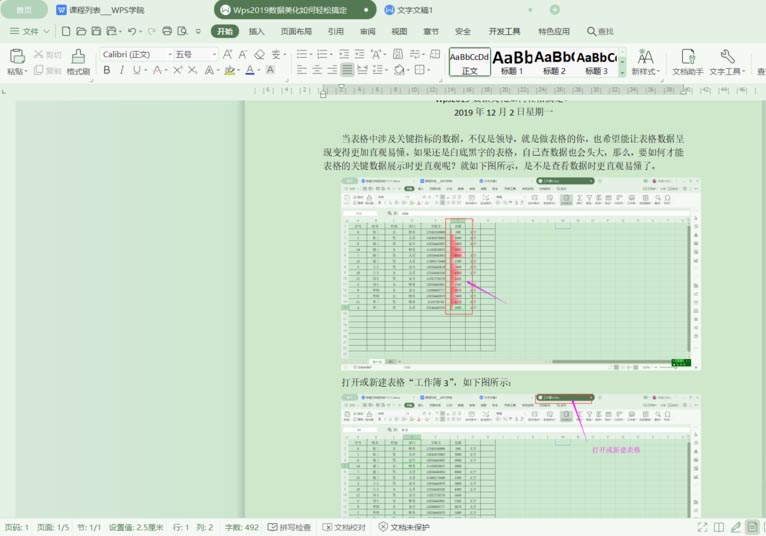Viewport: 766px width, 536px height.
Task: Click the shading fill color bucket
Action: (399, 70)
